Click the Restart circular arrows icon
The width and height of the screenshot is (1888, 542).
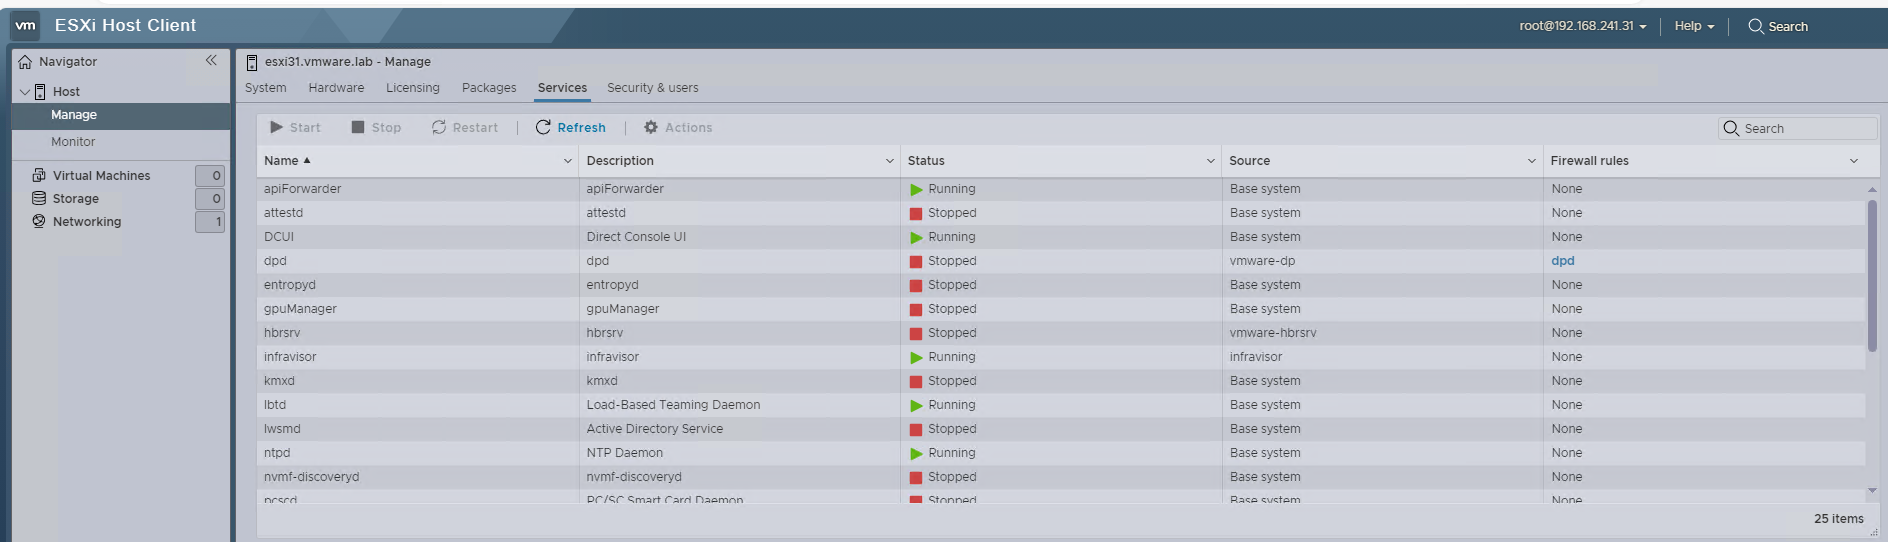(439, 127)
